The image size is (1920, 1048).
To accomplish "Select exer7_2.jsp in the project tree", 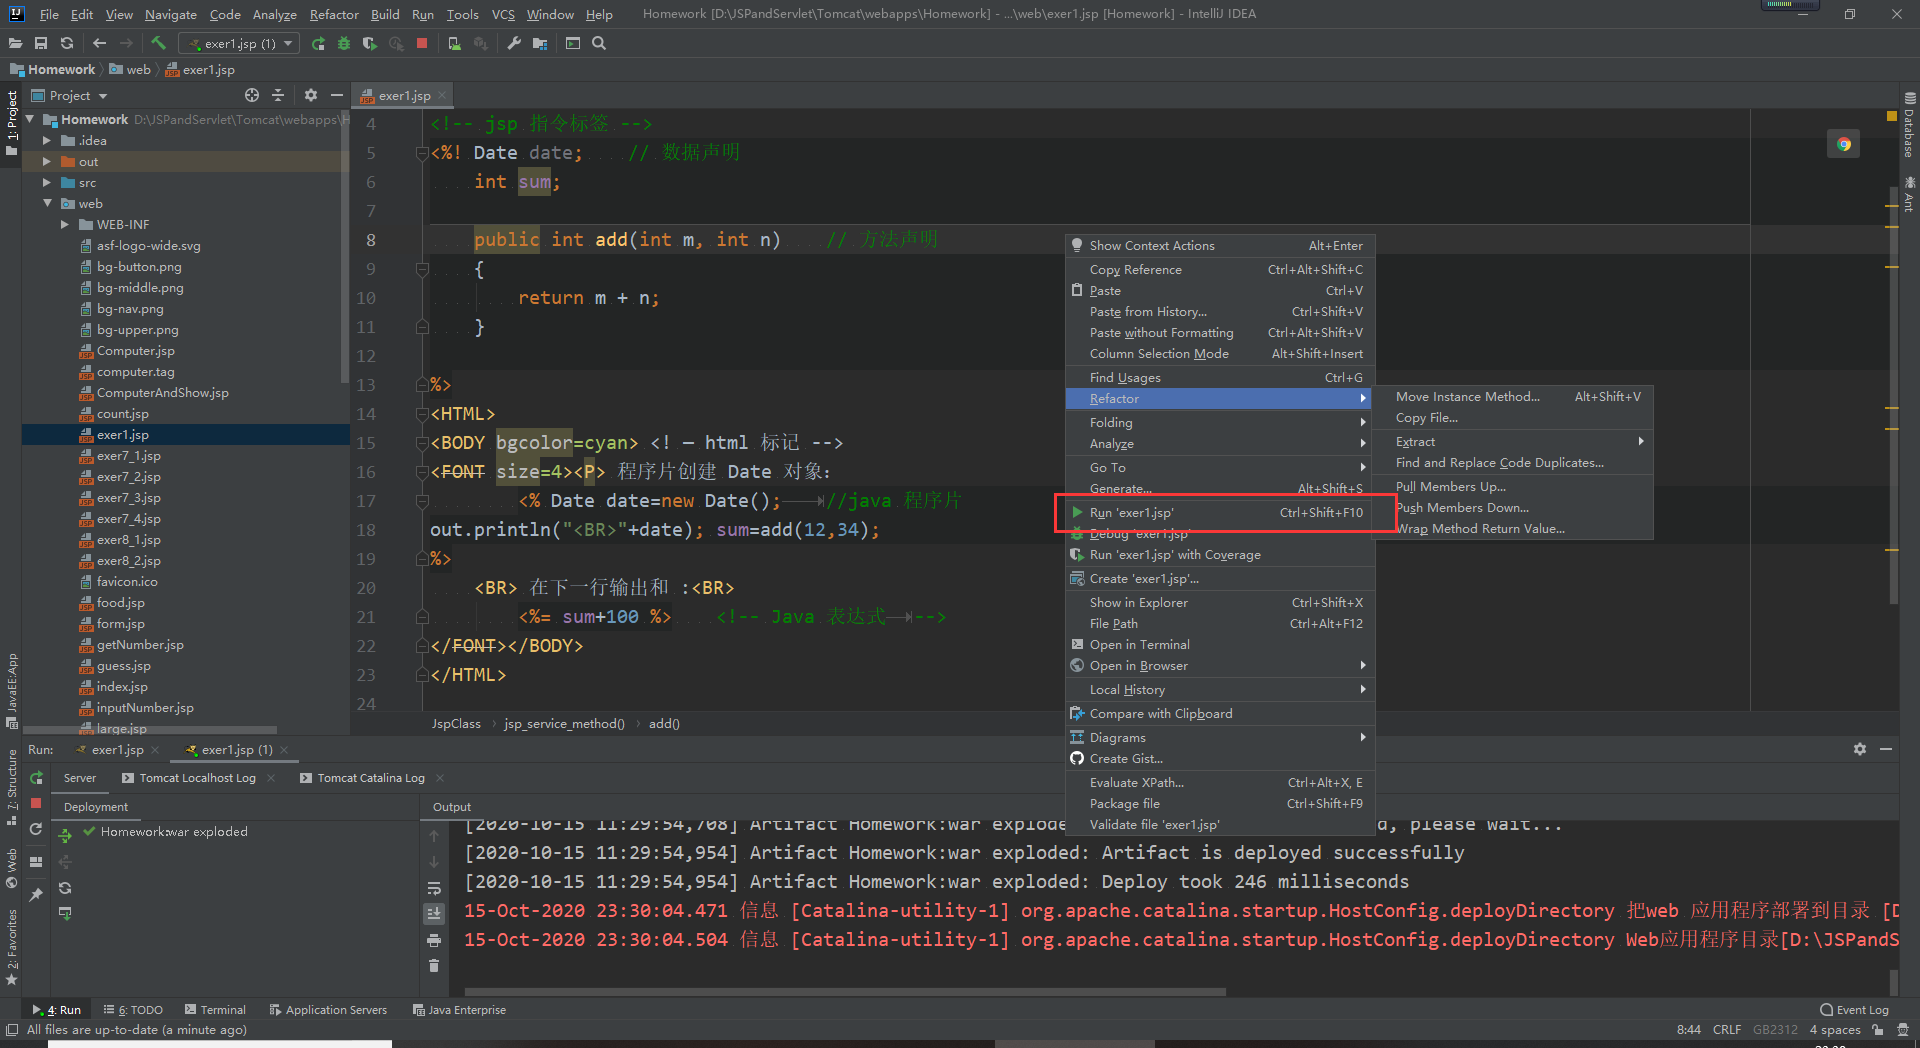I will (x=128, y=477).
